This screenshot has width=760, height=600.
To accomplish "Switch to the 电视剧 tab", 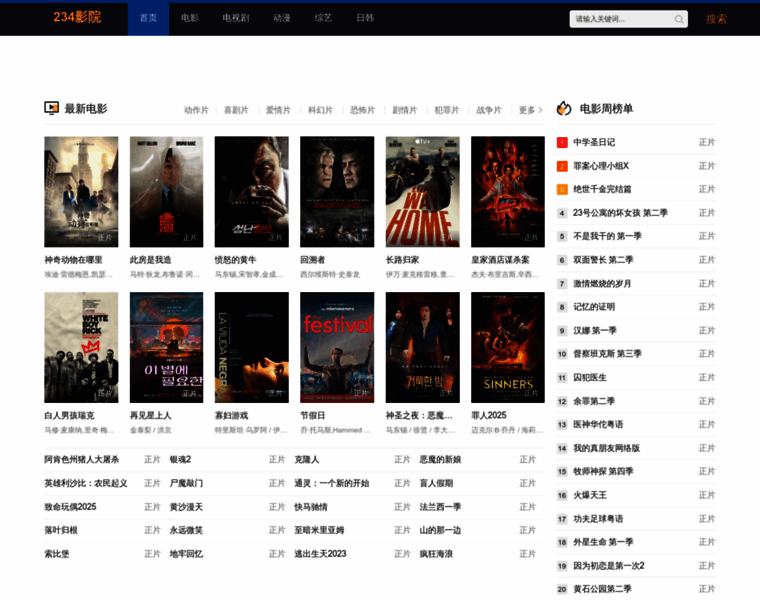I will coord(235,18).
